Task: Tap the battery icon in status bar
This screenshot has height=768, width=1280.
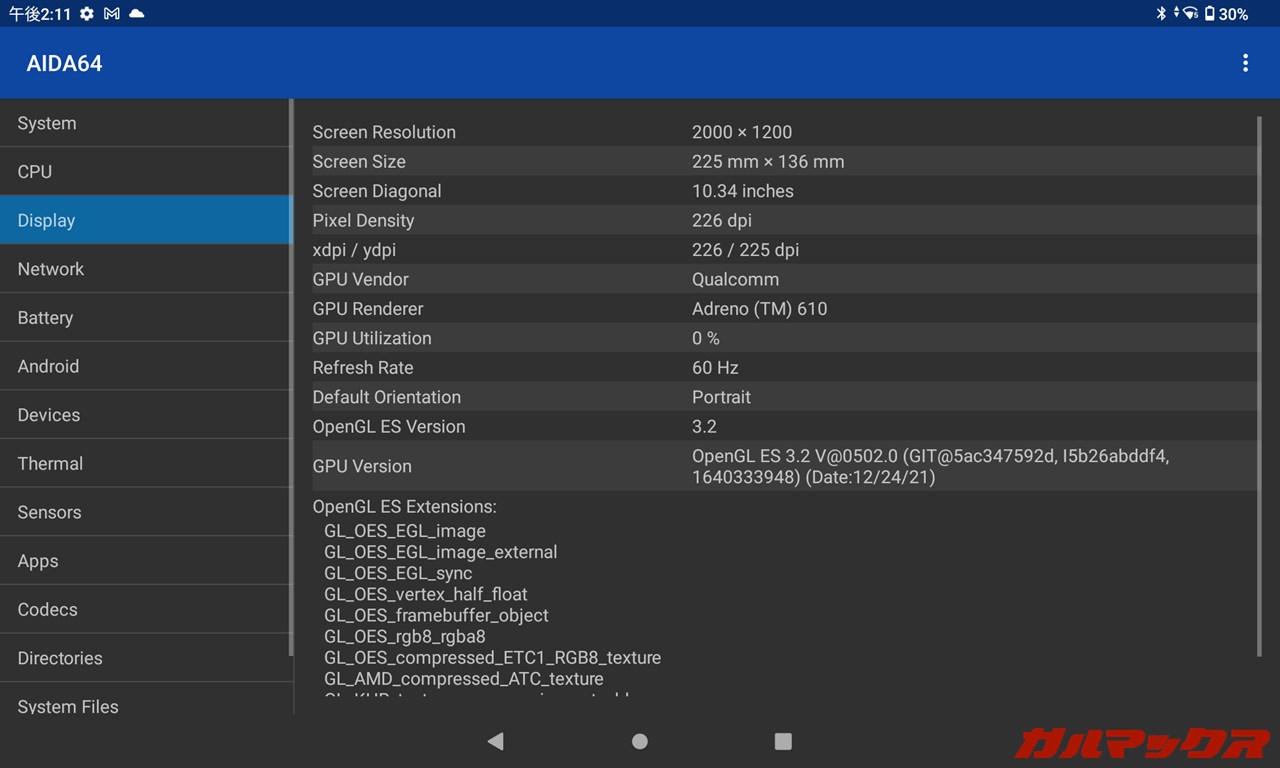Action: 1209,14
